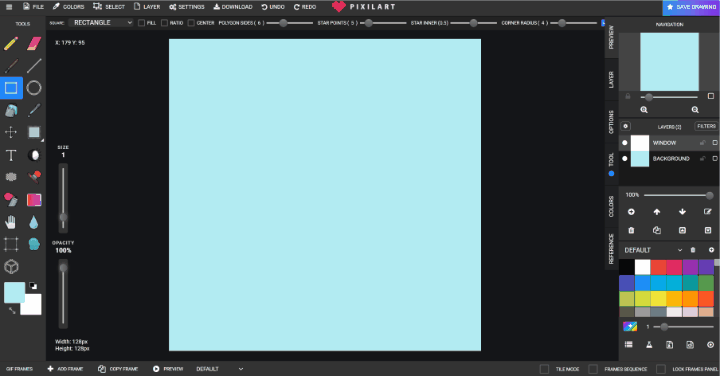
Task: Delete the Default palette trash icon
Action: coord(693,250)
